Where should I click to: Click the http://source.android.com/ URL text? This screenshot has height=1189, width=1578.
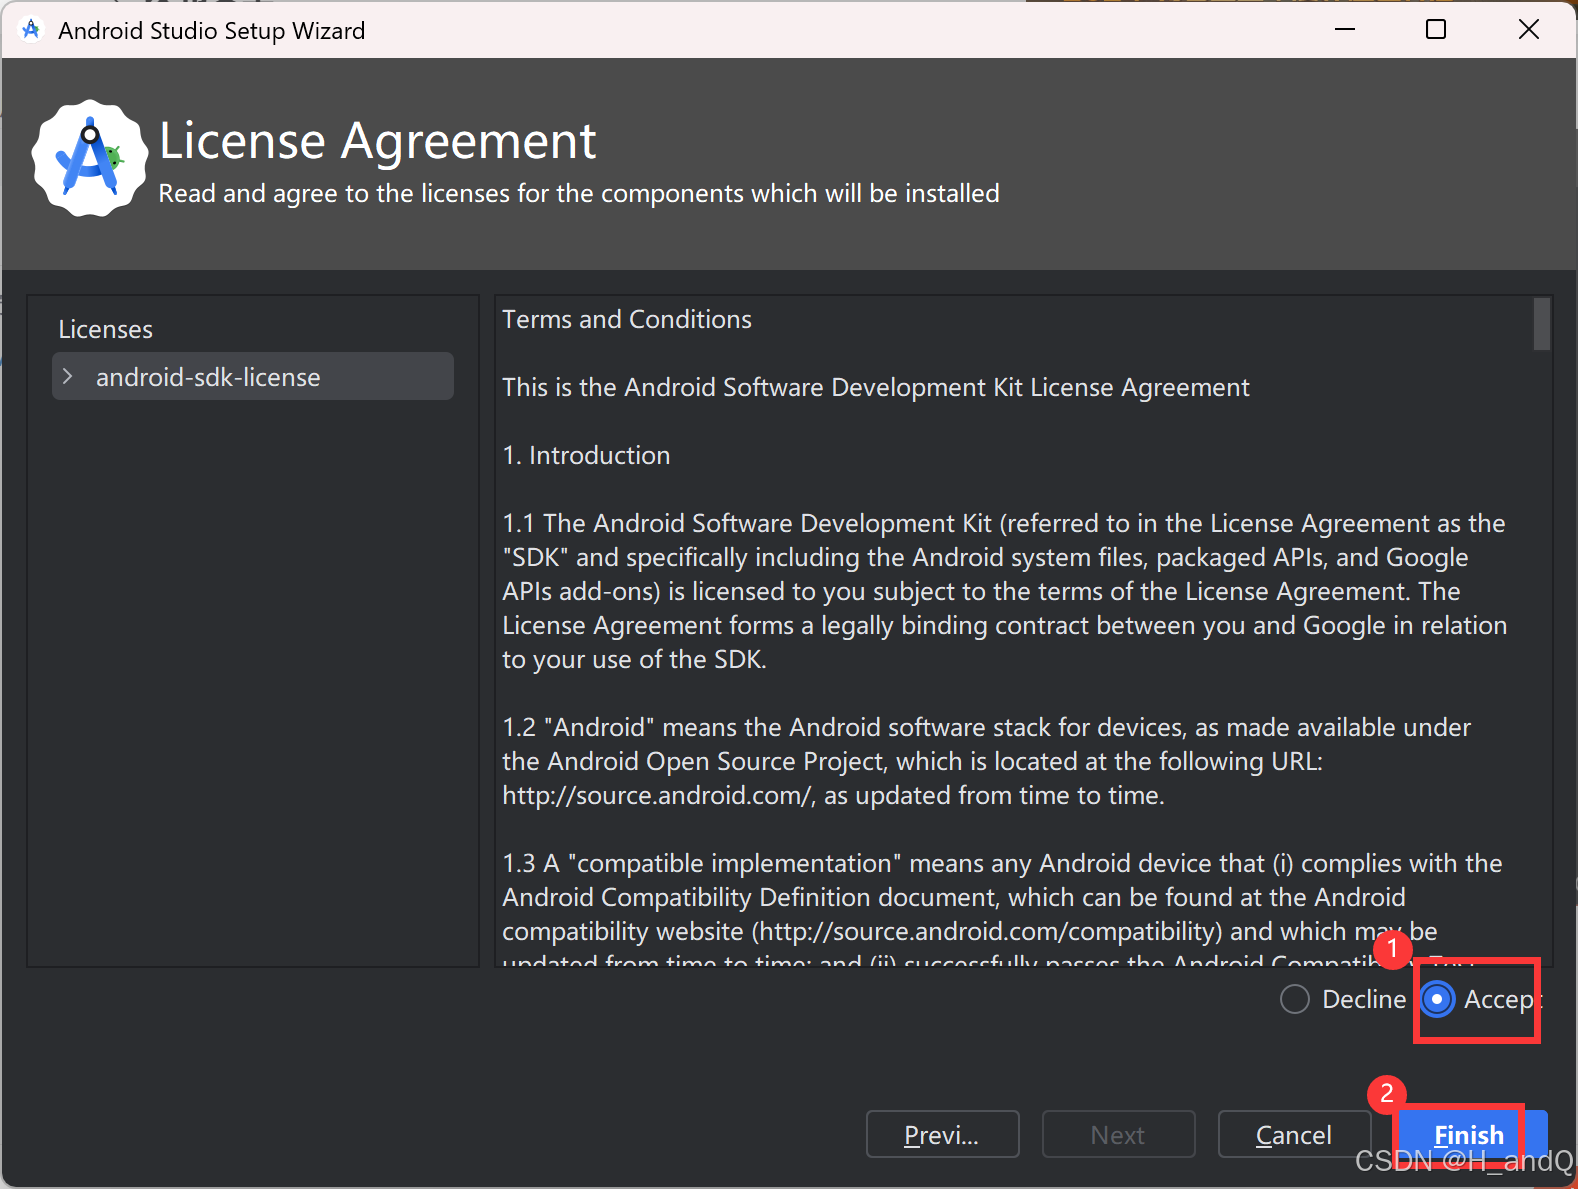(659, 795)
